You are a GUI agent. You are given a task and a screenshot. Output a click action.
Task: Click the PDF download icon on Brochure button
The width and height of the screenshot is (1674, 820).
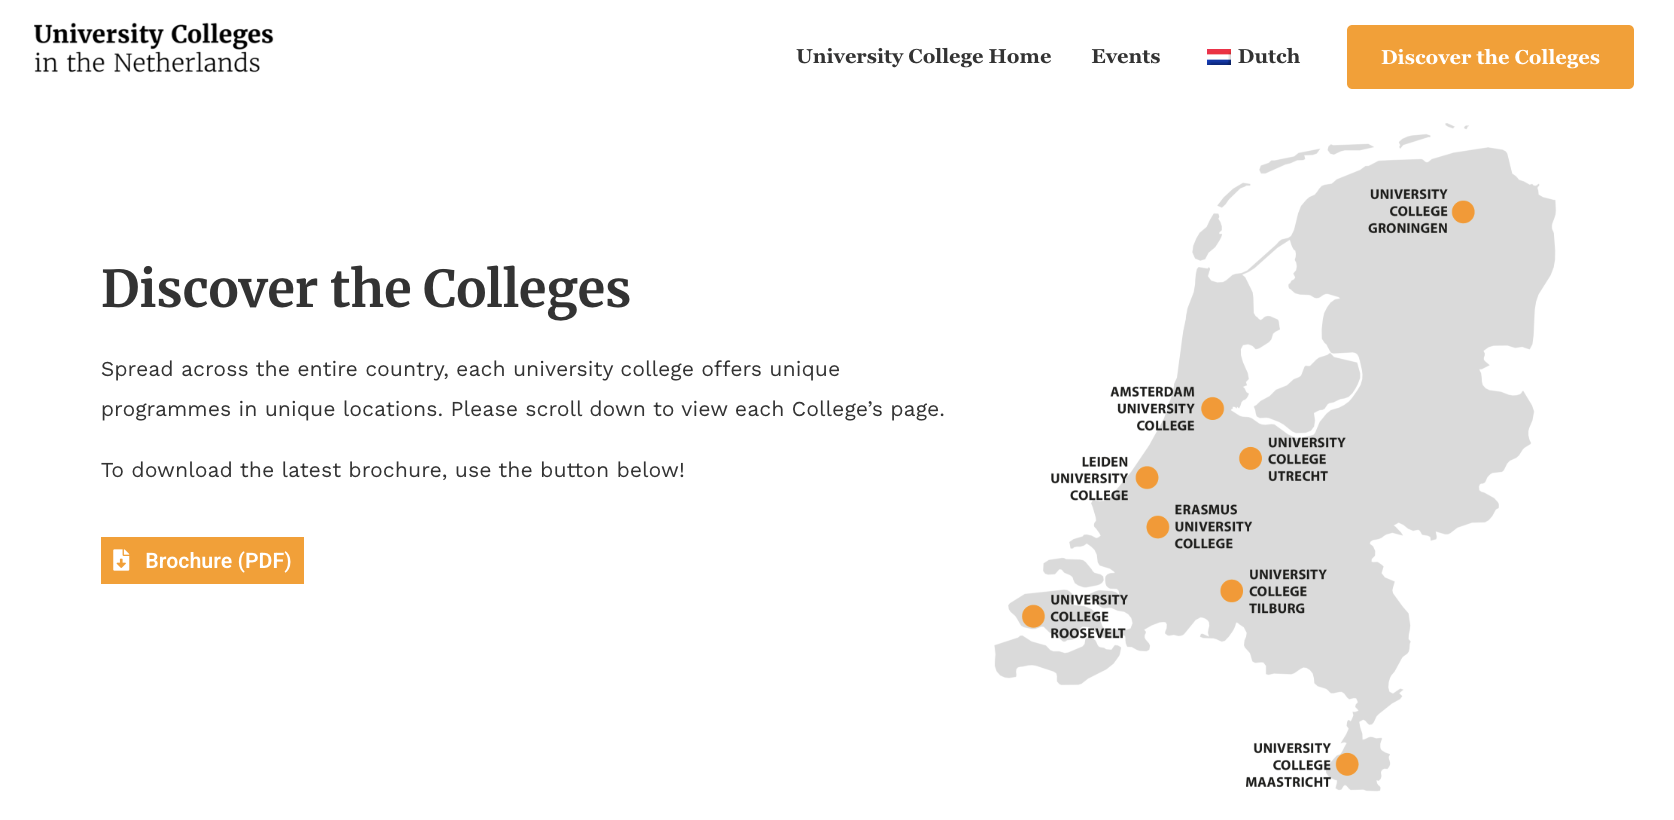coord(121,560)
